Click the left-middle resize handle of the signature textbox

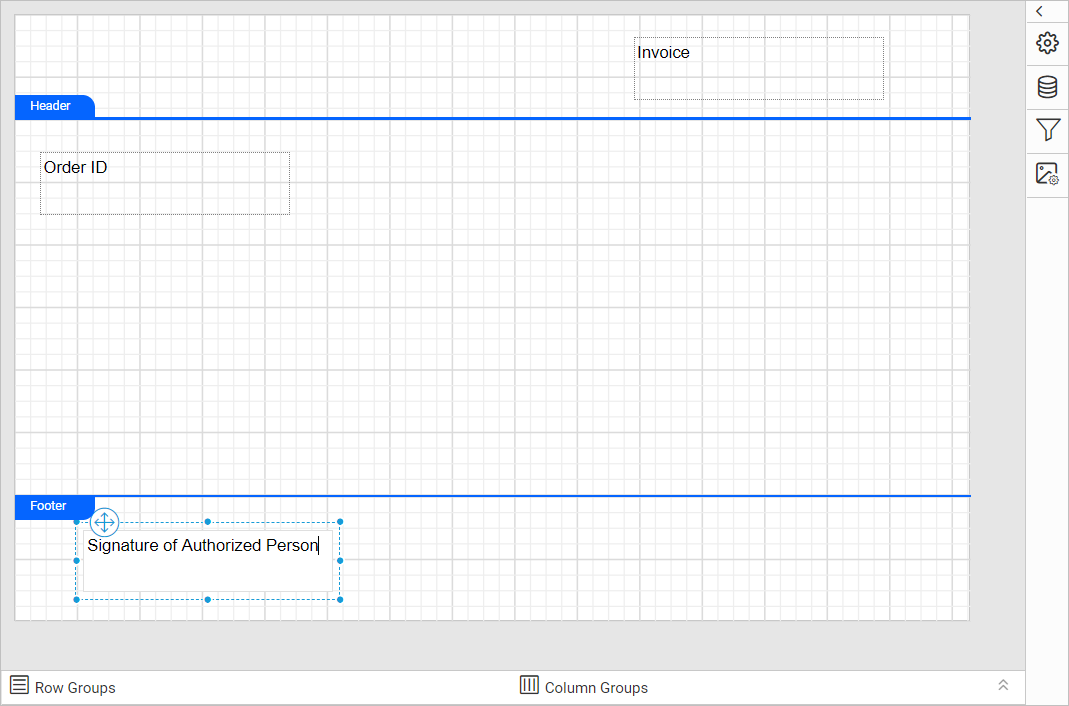[76, 560]
